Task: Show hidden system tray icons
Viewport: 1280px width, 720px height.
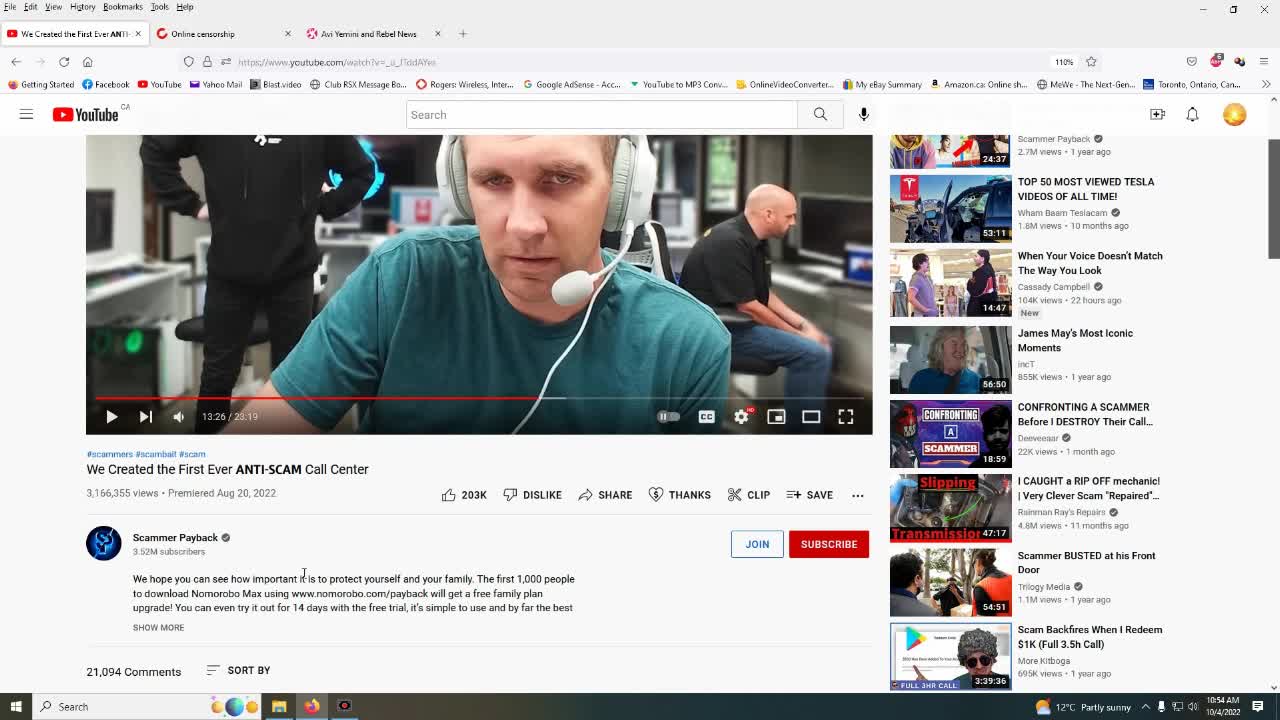Action: point(1146,707)
